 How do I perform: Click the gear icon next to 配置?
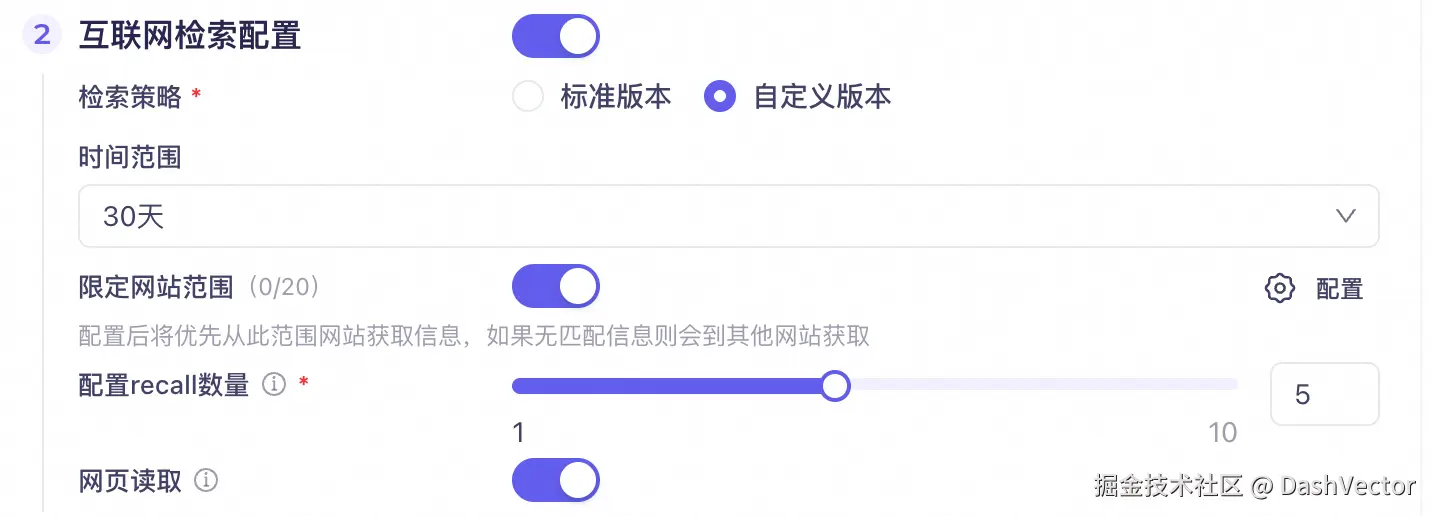[x=1280, y=289]
